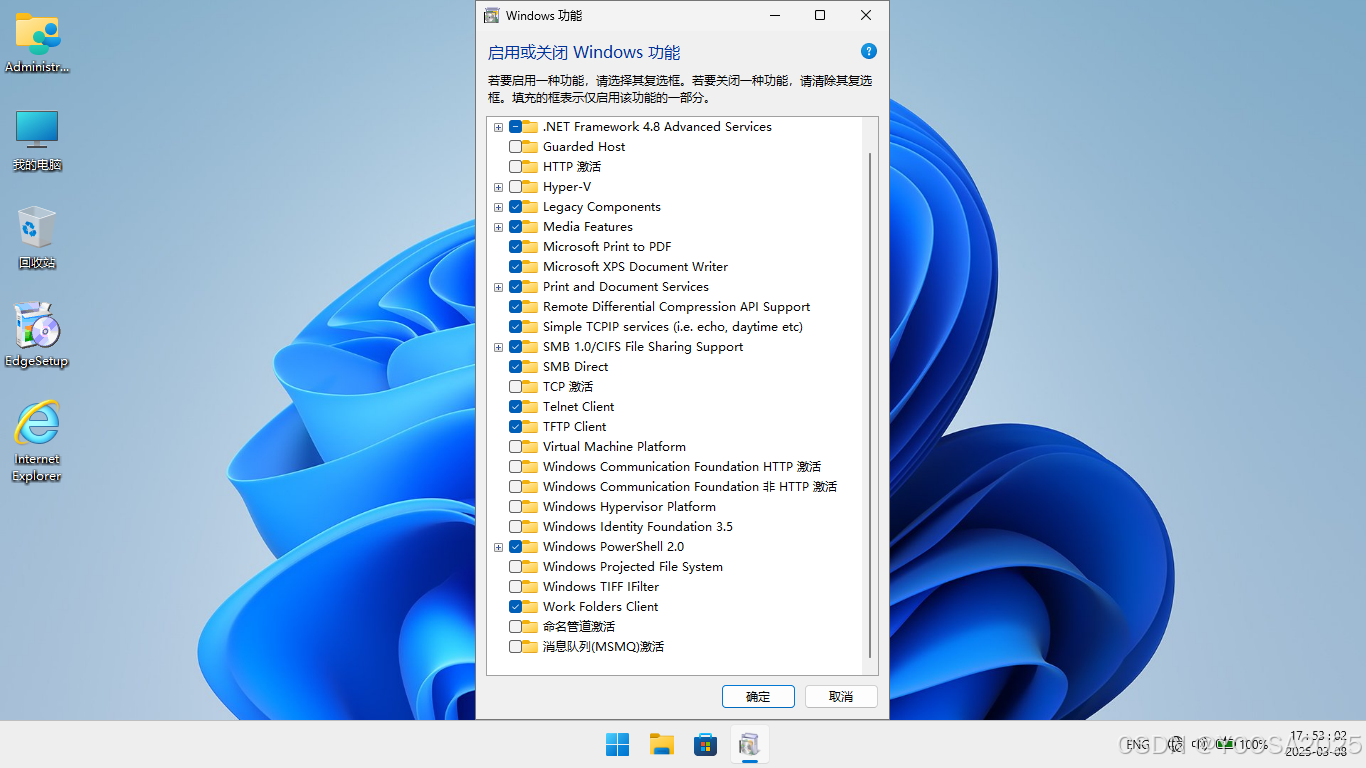Enable the Windows Hypervisor Platform checkbox
Image resolution: width=1366 pixels, height=768 pixels.
[515, 507]
